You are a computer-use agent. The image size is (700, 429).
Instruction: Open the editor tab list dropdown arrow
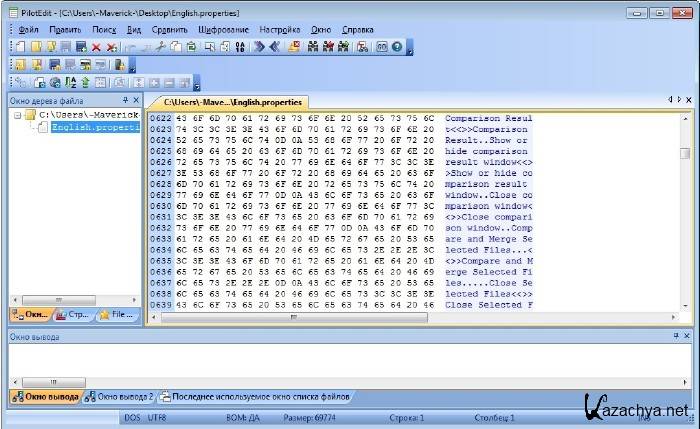click(x=679, y=101)
